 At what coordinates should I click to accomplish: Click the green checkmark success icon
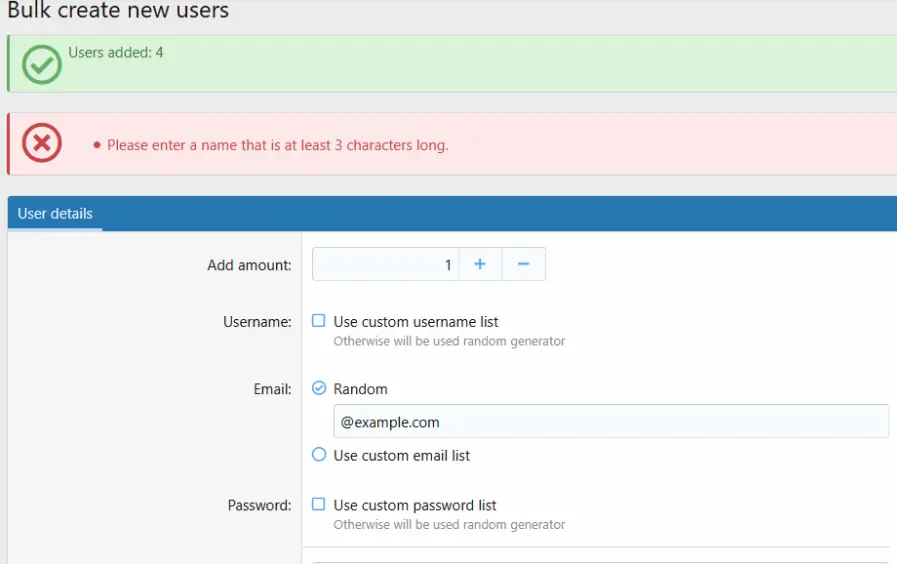42,65
